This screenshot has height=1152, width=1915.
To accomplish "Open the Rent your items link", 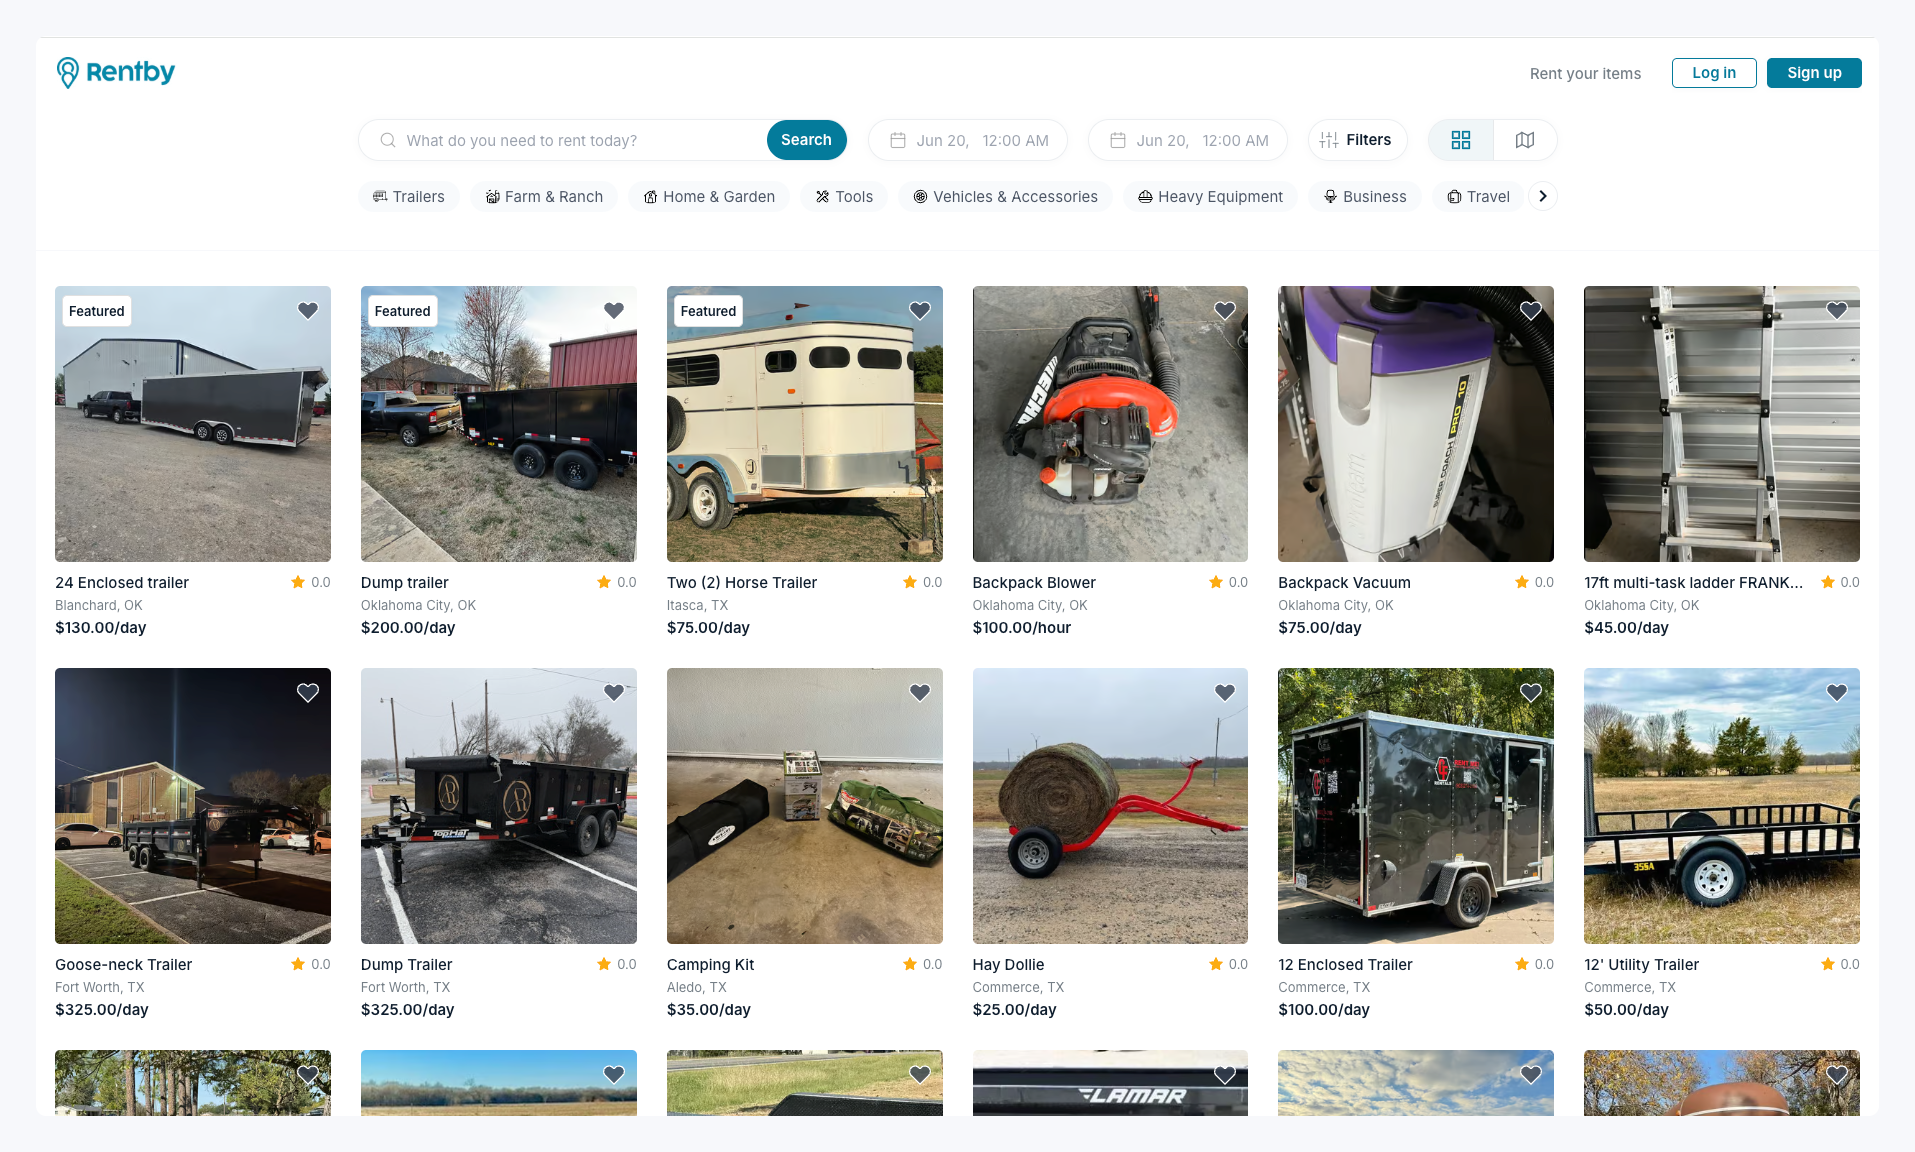I will tap(1585, 74).
